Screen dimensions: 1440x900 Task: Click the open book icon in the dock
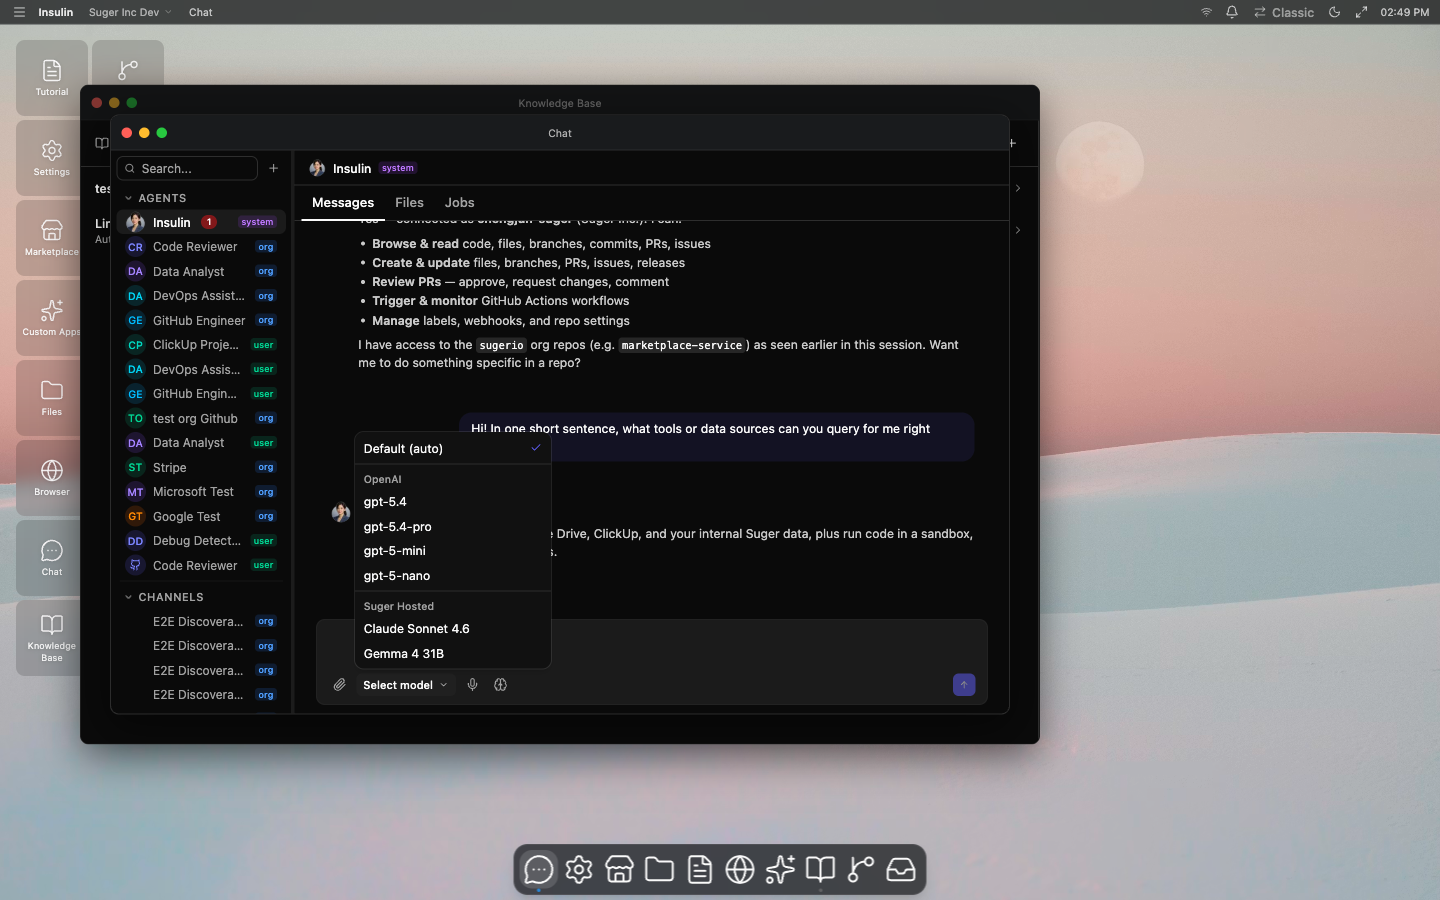[x=820, y=870]
